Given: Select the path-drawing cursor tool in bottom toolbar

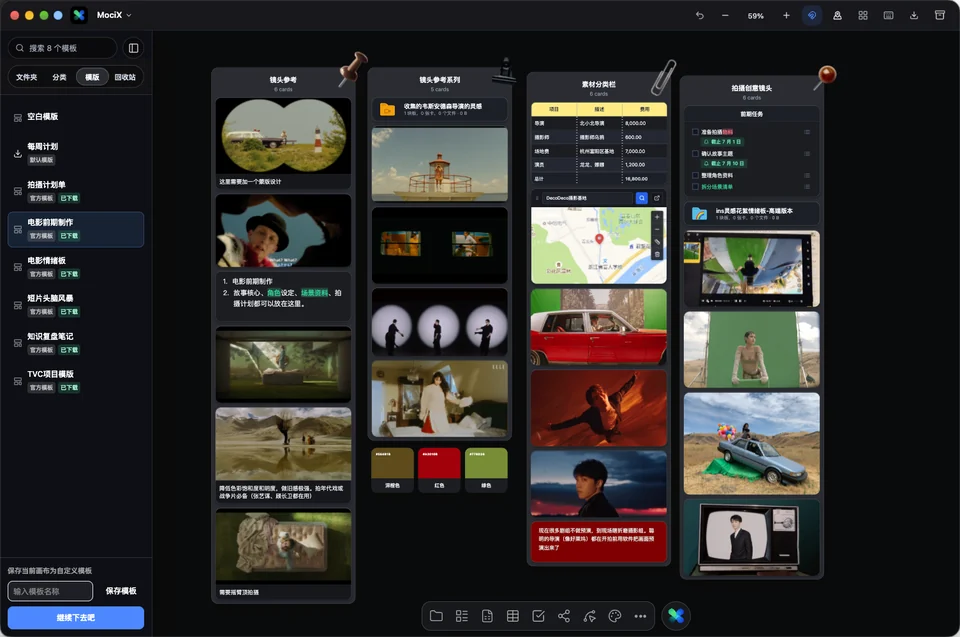Looking at the screenshot, I should pos(590,616).
